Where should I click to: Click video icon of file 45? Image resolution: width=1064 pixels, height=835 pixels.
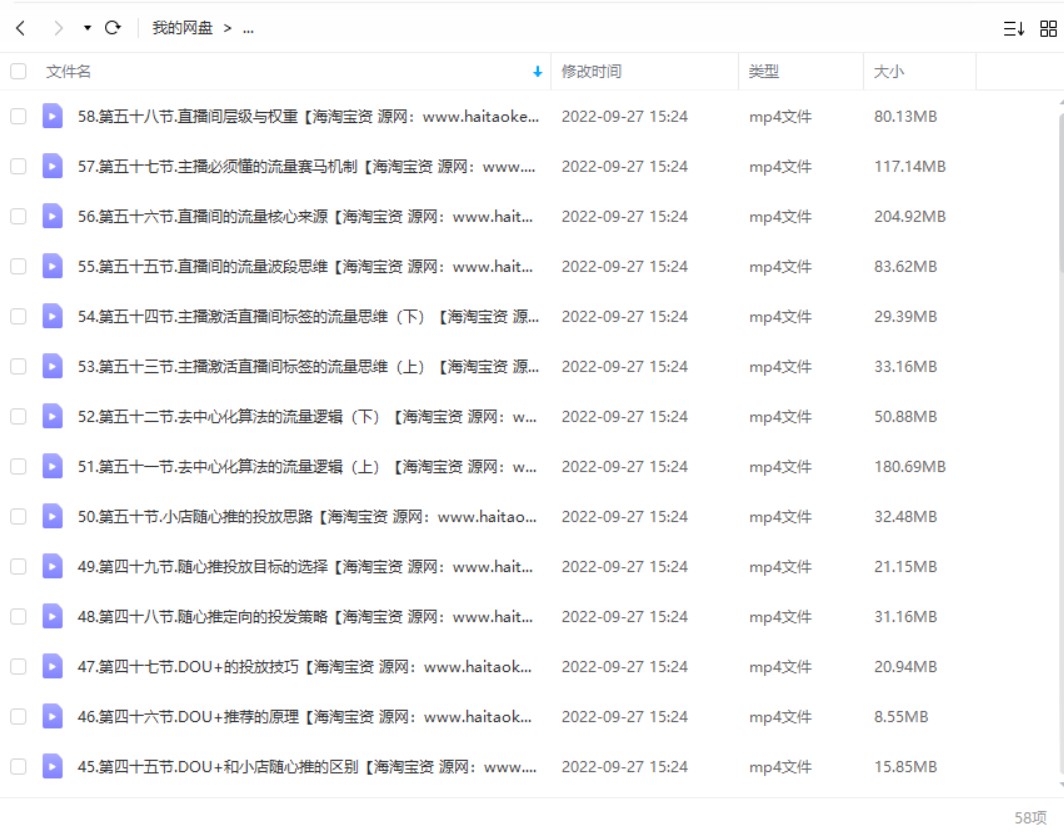pos(52,766)
